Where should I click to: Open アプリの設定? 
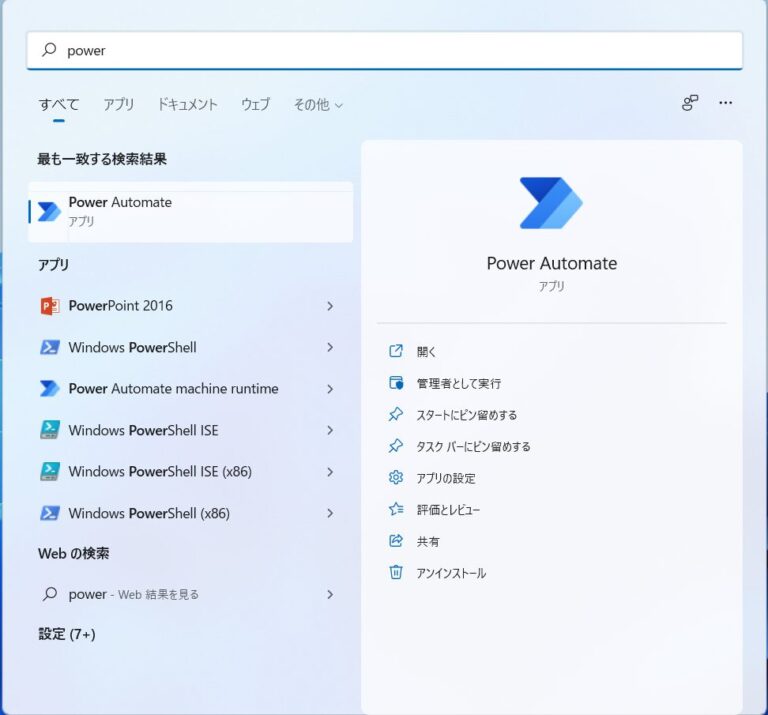446,478
